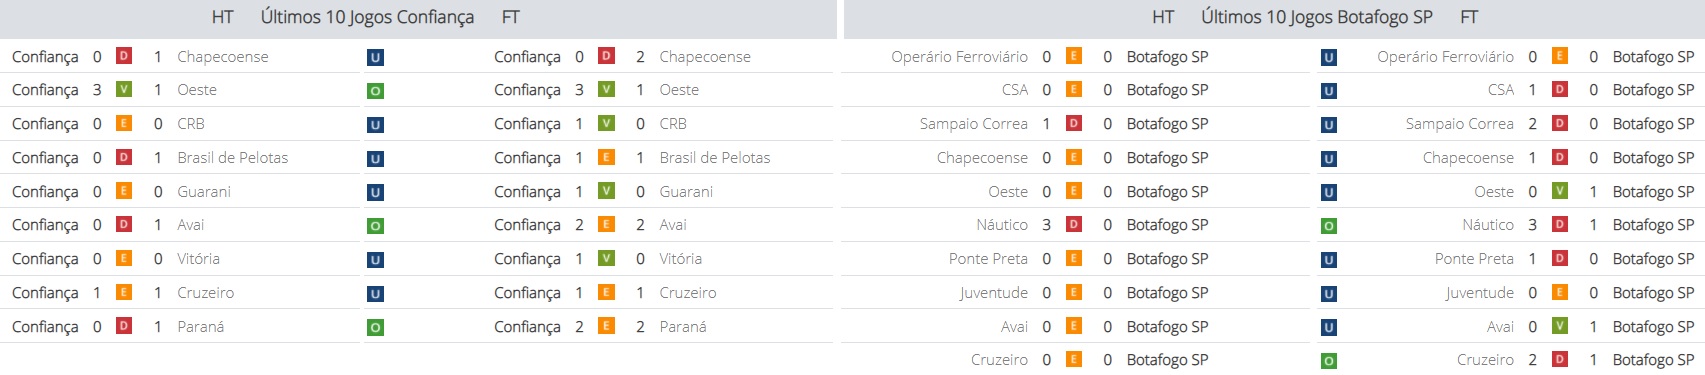Open the Chapecoense team link in Confiança HT list
Screen dimensions: 1705x375
tap(223, 57)
